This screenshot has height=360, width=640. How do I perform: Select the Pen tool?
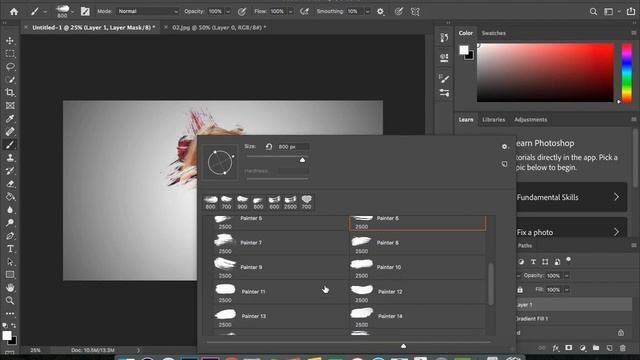(x=10, y=236)
